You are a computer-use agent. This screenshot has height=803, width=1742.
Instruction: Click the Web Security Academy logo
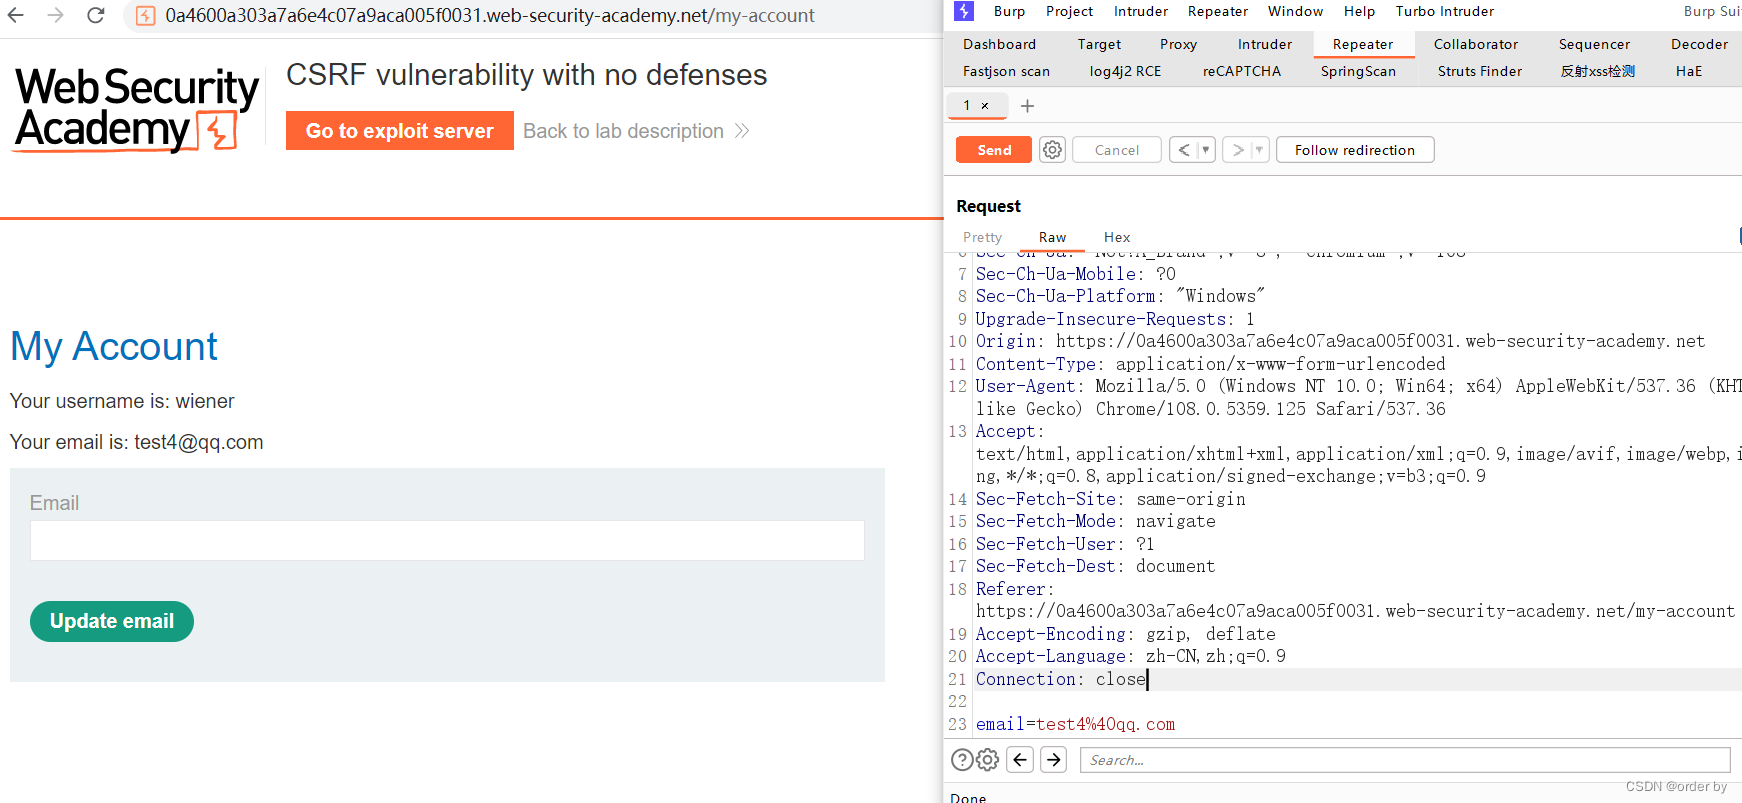(x=136, y=109)
